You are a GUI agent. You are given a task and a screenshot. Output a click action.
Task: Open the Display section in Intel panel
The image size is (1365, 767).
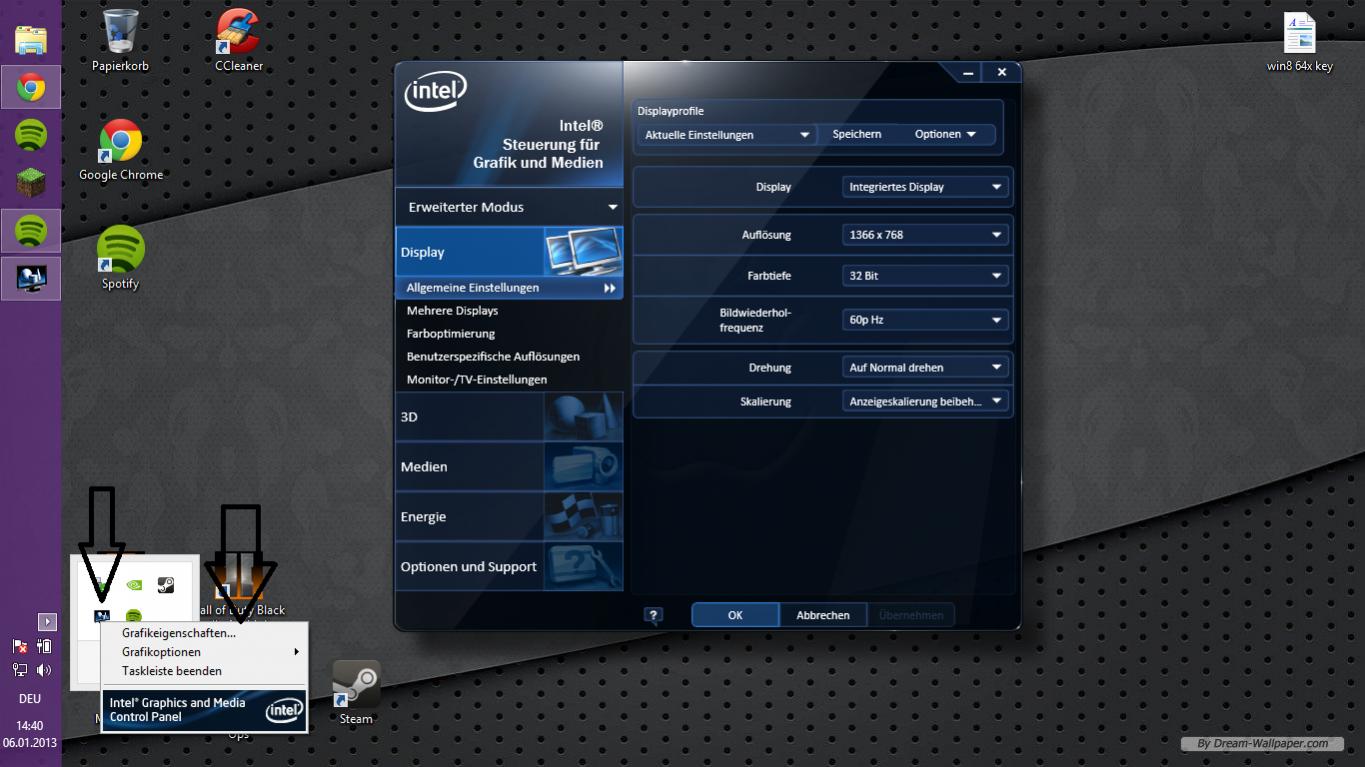pyautogui.click(x=510, y=251)
